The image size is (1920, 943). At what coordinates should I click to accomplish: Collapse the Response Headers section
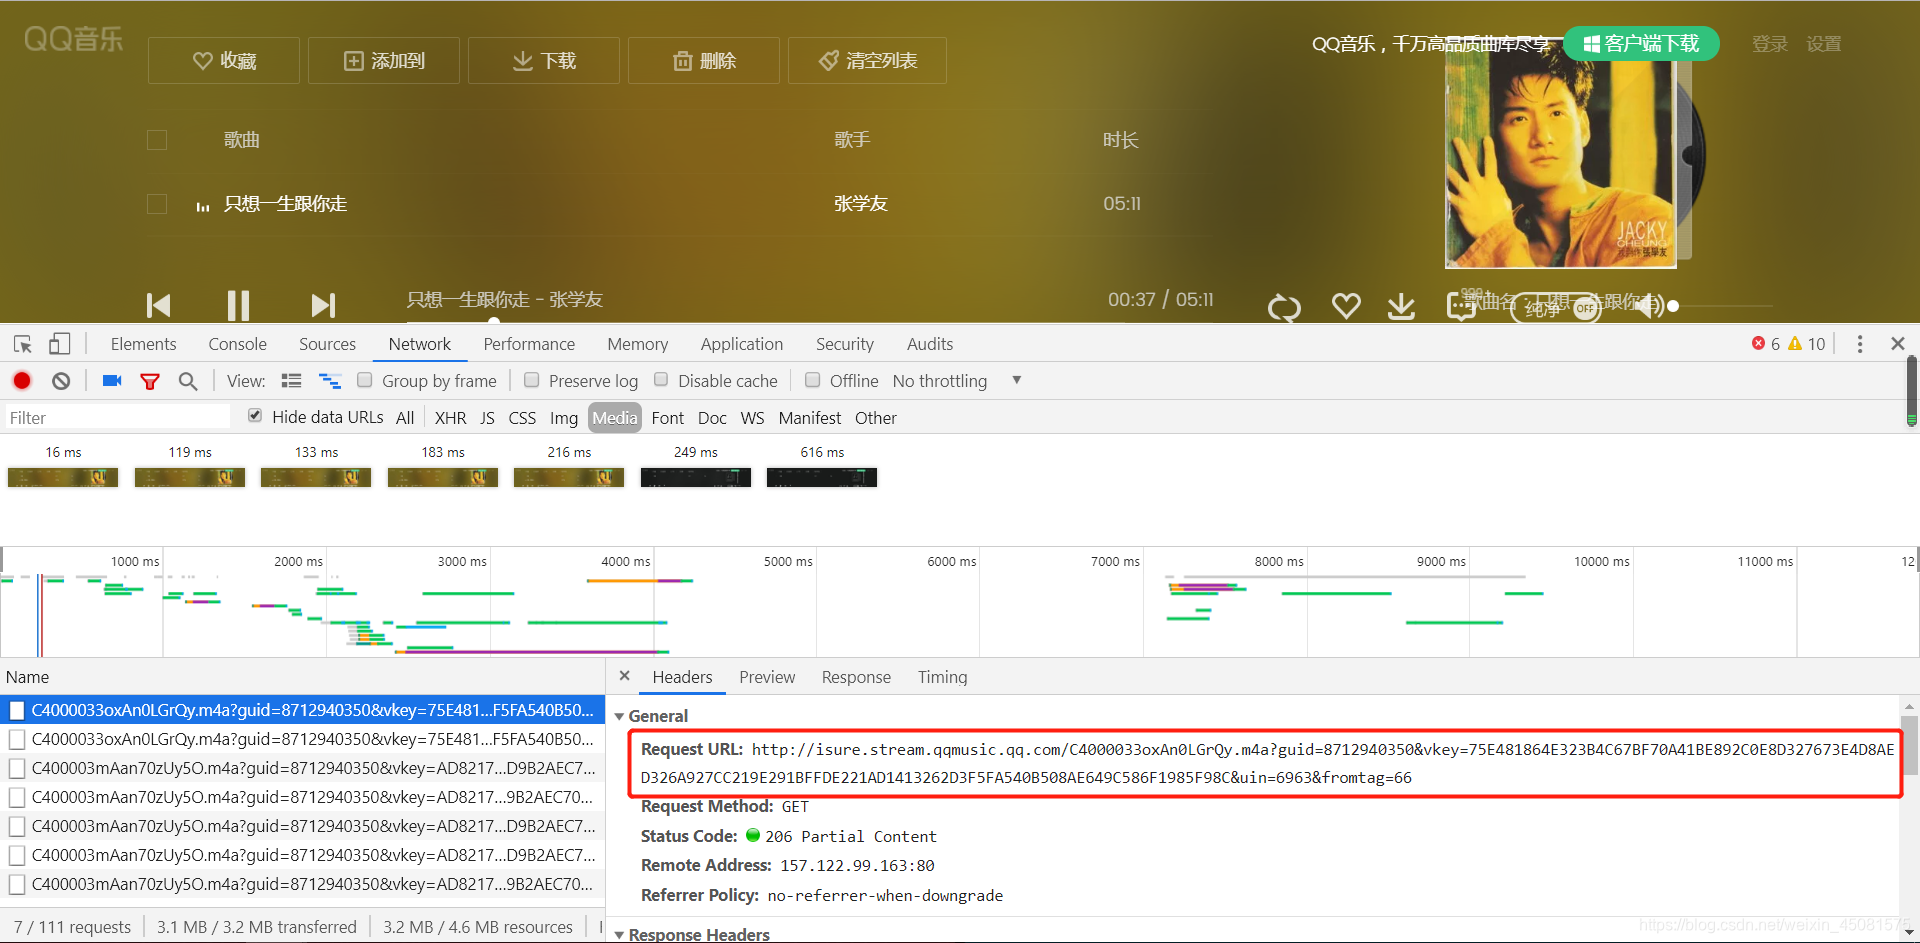(620, 935)
